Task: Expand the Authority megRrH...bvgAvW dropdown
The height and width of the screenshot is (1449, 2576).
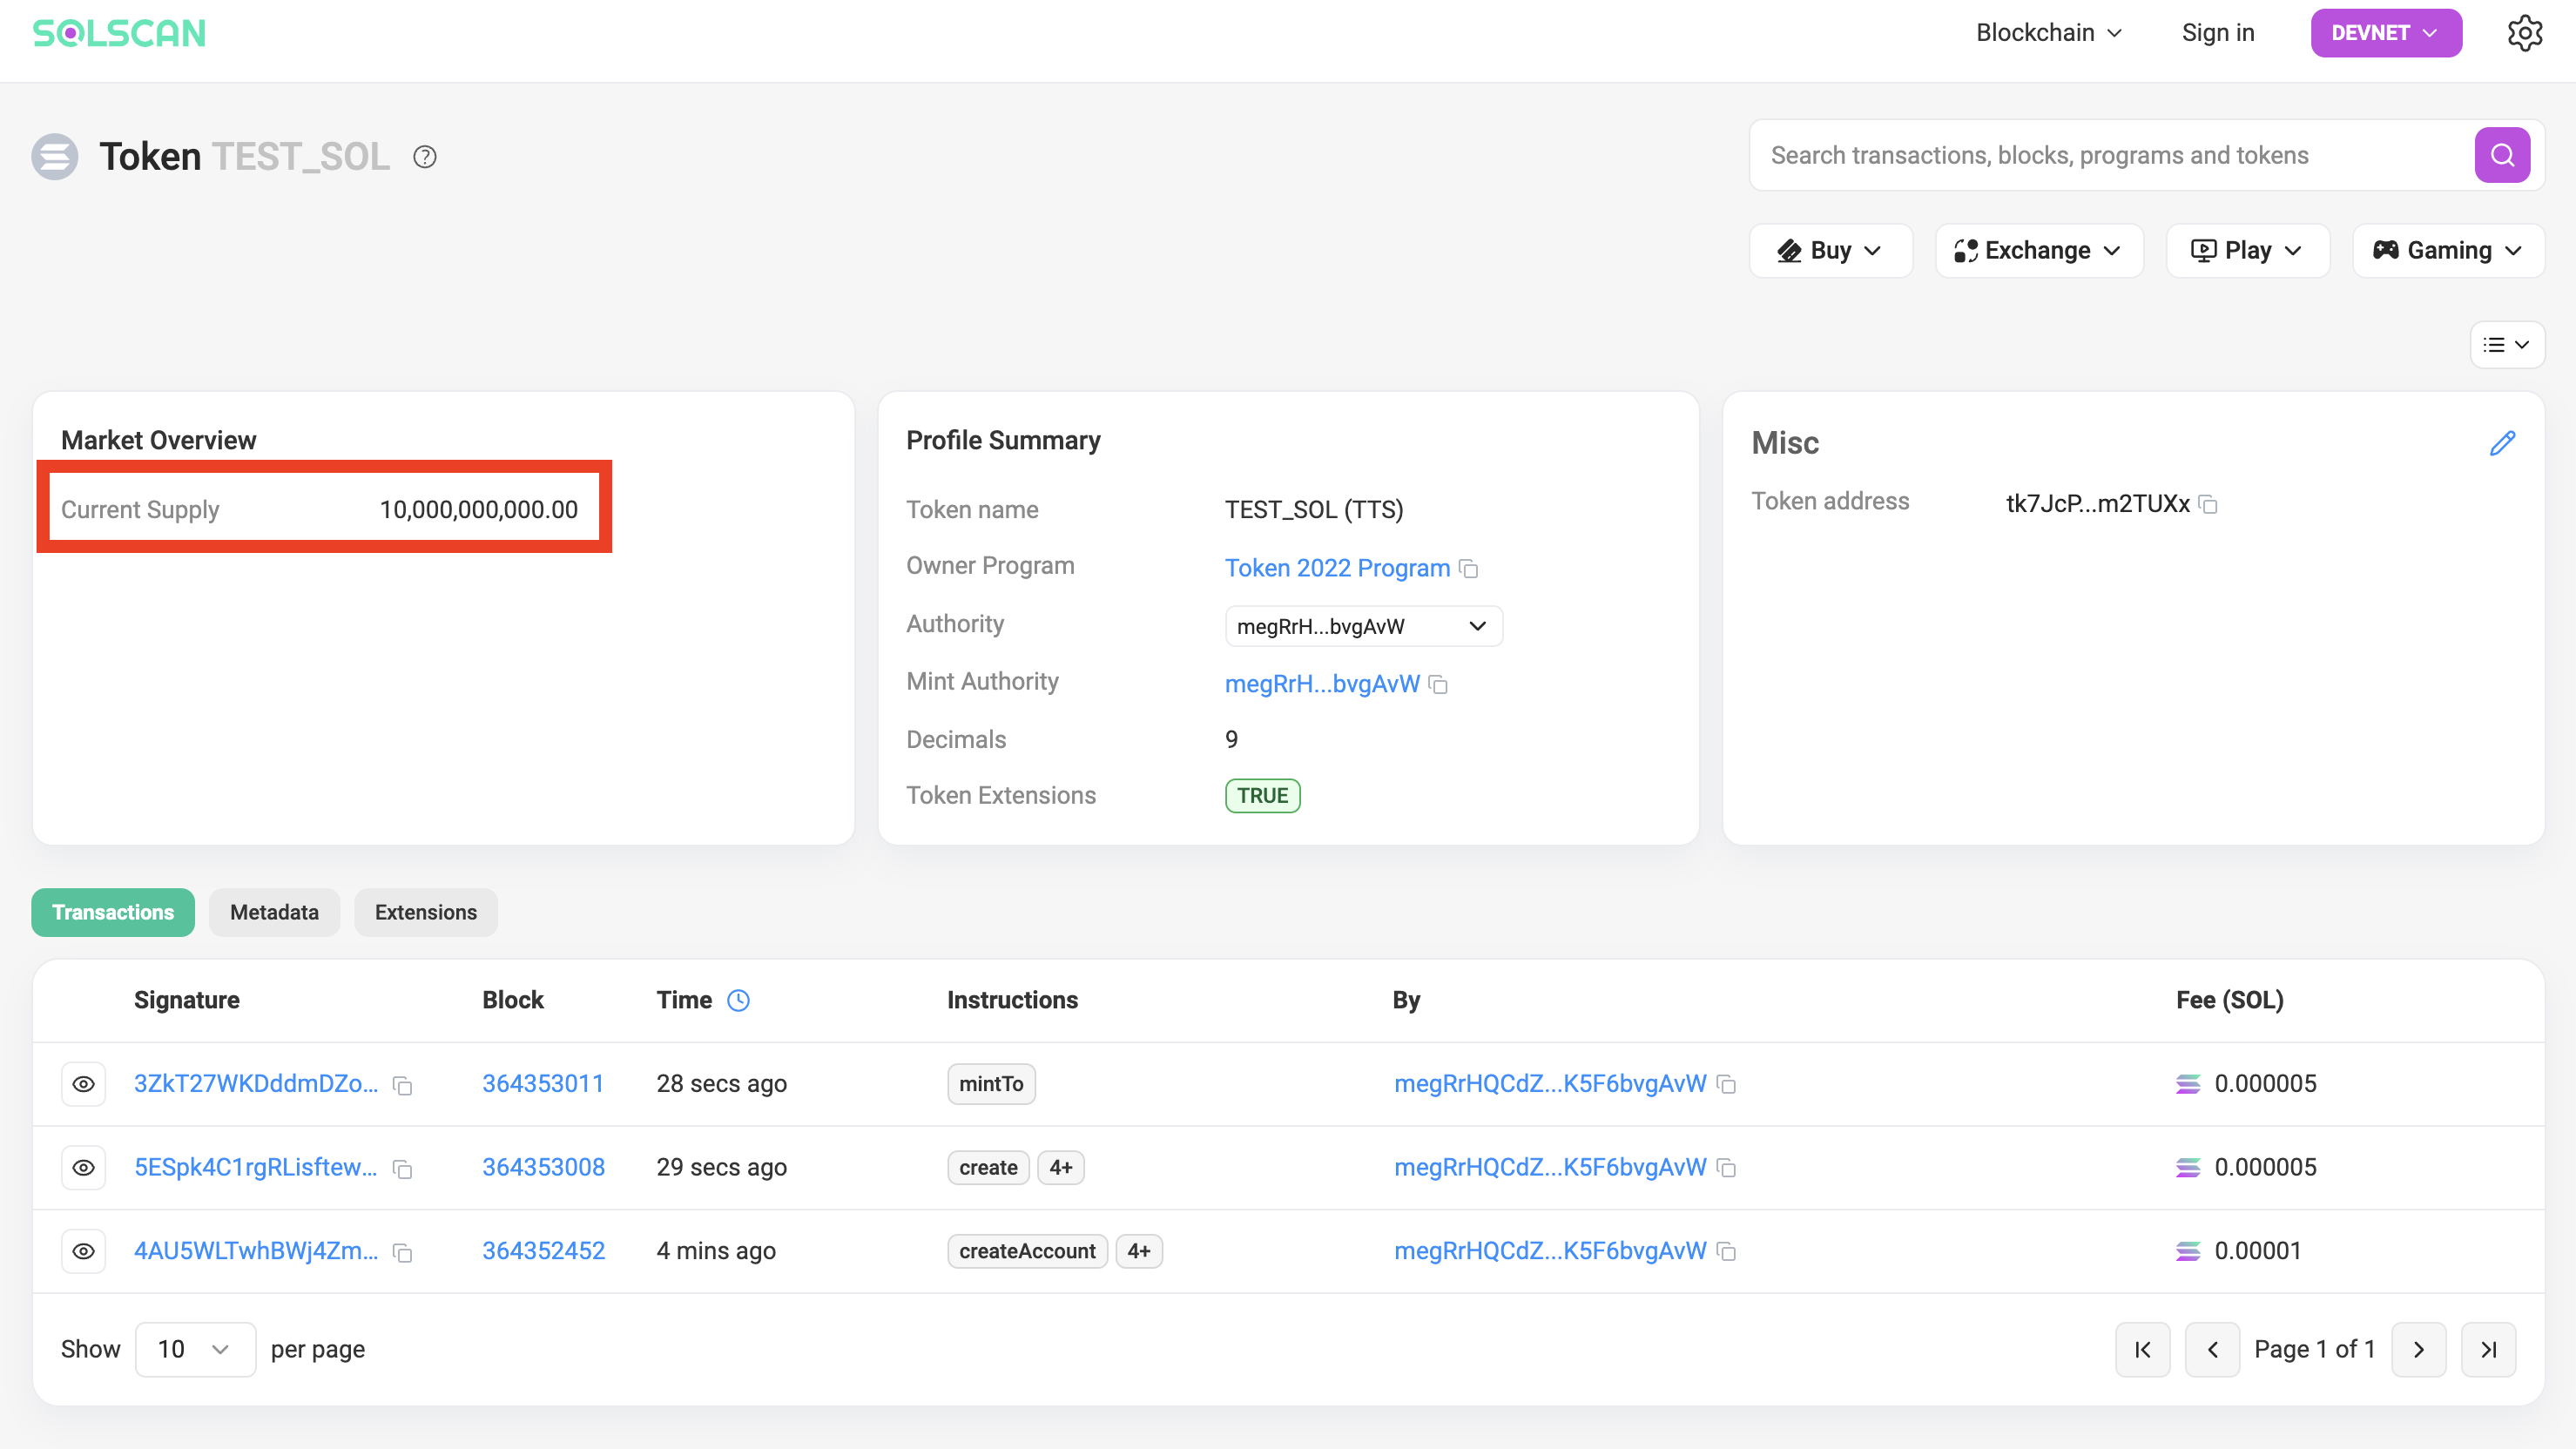Action: [1363, 626]
